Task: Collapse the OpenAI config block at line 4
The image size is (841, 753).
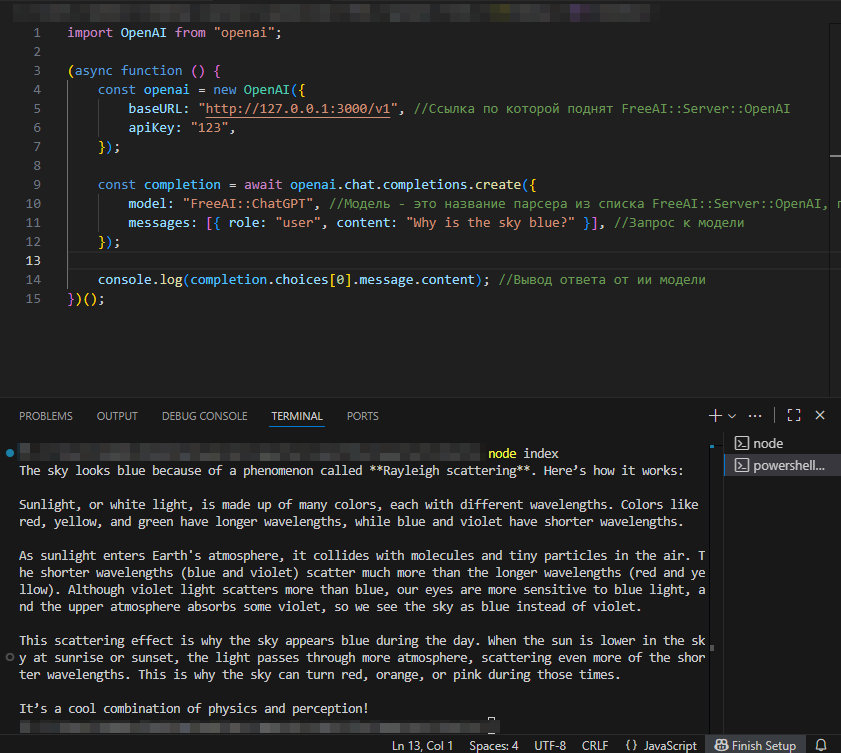Action: [55, 89]
